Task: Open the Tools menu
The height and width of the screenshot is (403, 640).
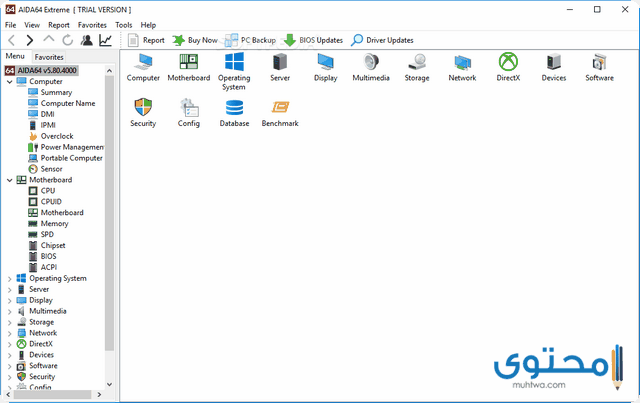Action: (x=124, y=25)
